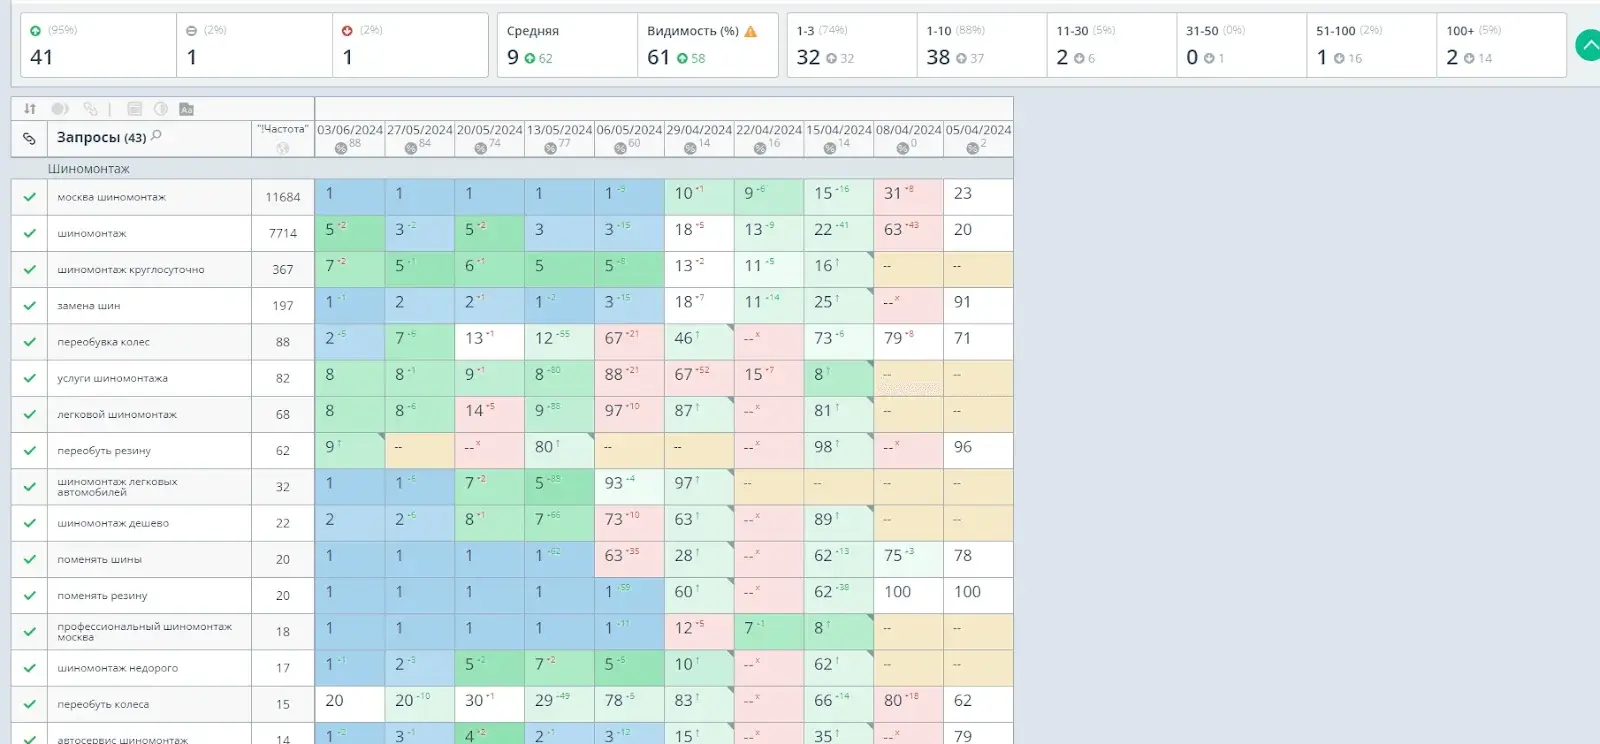Toggle the checkmark for москва шиномонтаж row
Viewport: 1600px width, 744px height.
pos(30,197)
